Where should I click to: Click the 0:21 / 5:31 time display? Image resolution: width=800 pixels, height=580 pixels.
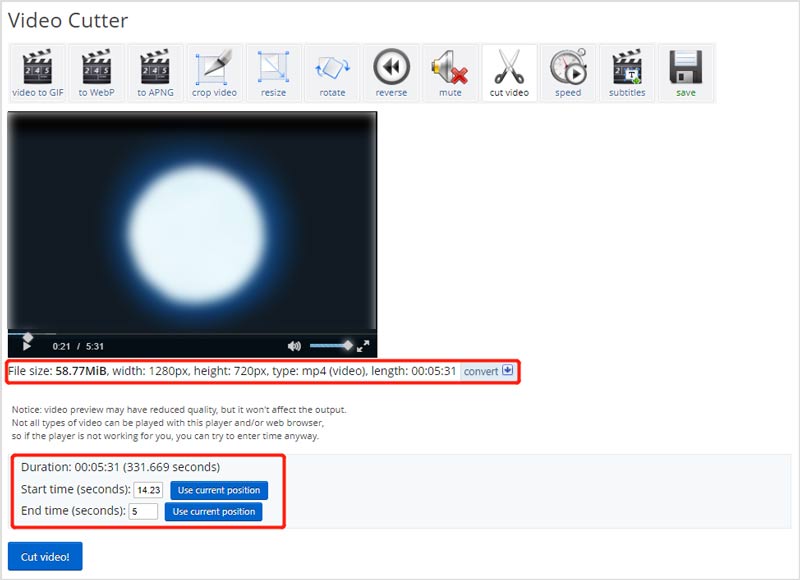tap(78, 346)
